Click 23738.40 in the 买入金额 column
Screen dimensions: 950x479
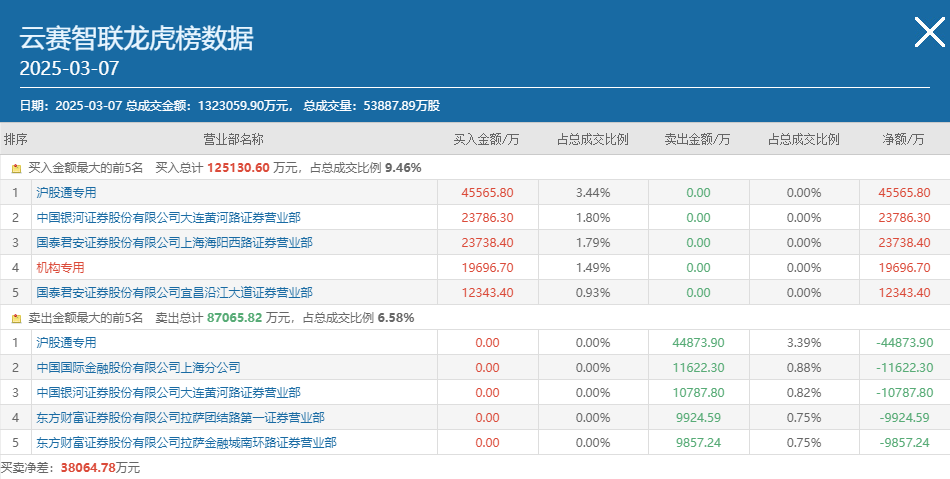pos(487,243)
